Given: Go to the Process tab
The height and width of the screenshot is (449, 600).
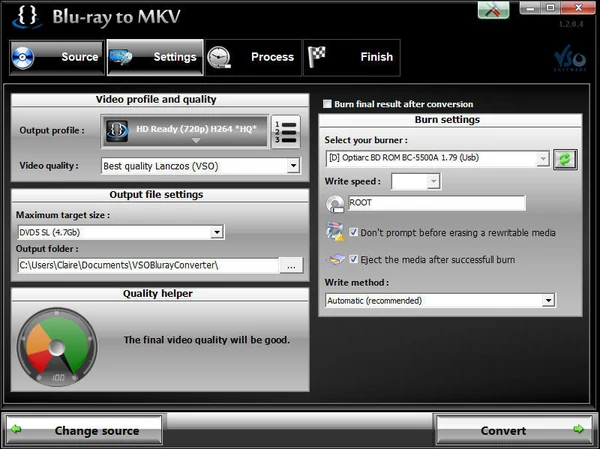Looking at the screenshot, I should pyautogui.click(x=253, y=57).
